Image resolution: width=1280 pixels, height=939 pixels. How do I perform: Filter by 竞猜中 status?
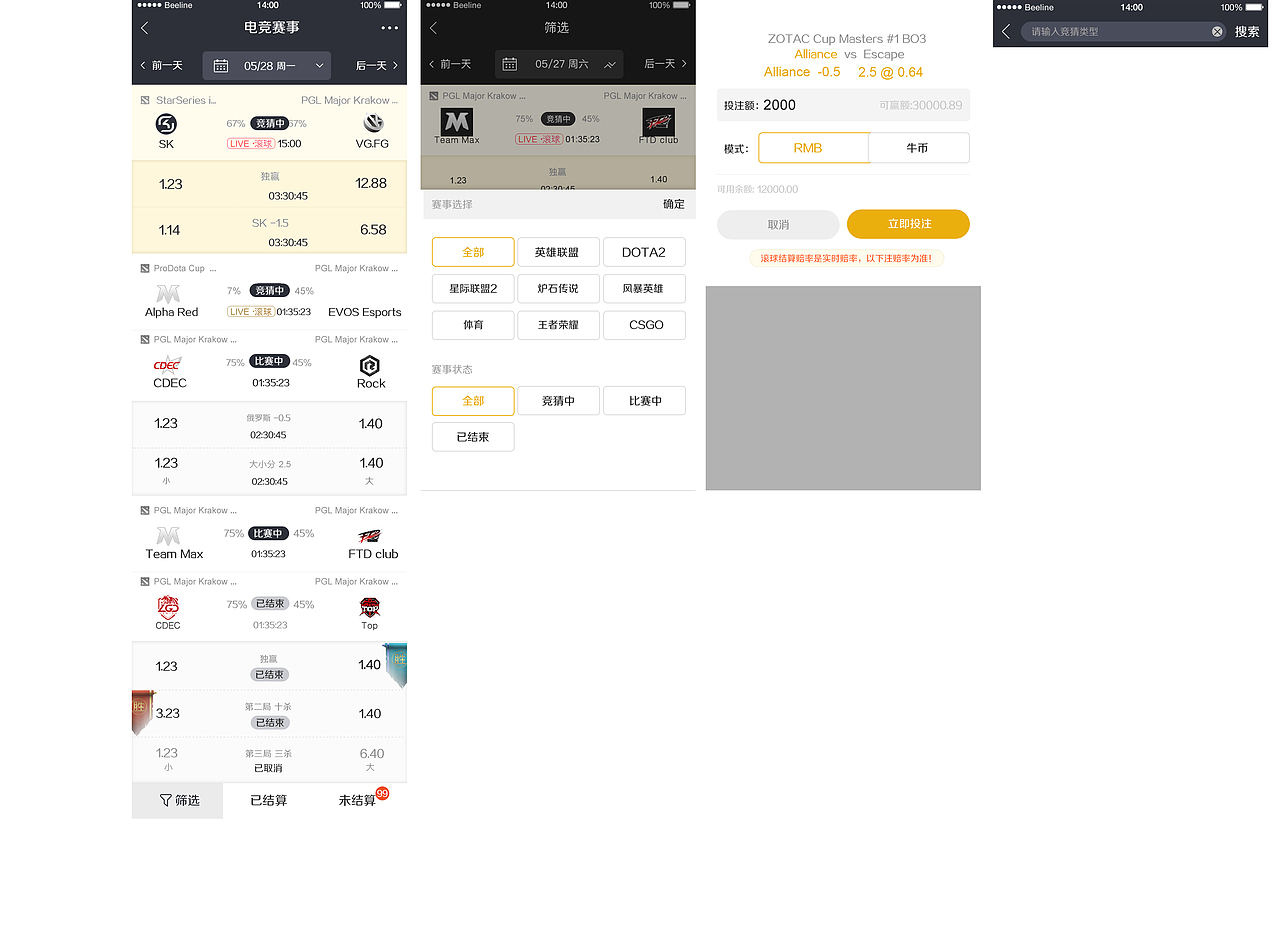[558, 401]
